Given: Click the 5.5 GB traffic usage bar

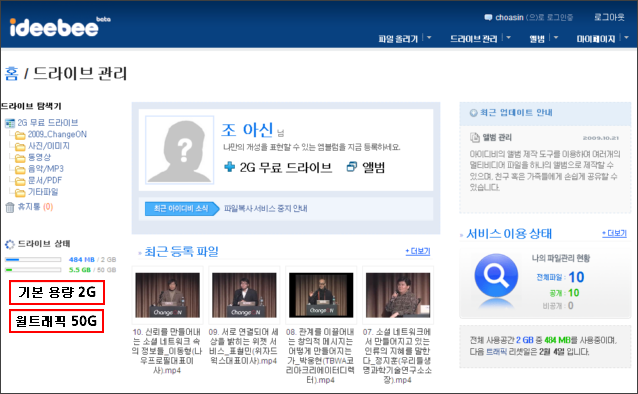Looking at the screenshot, I should 33,269.
